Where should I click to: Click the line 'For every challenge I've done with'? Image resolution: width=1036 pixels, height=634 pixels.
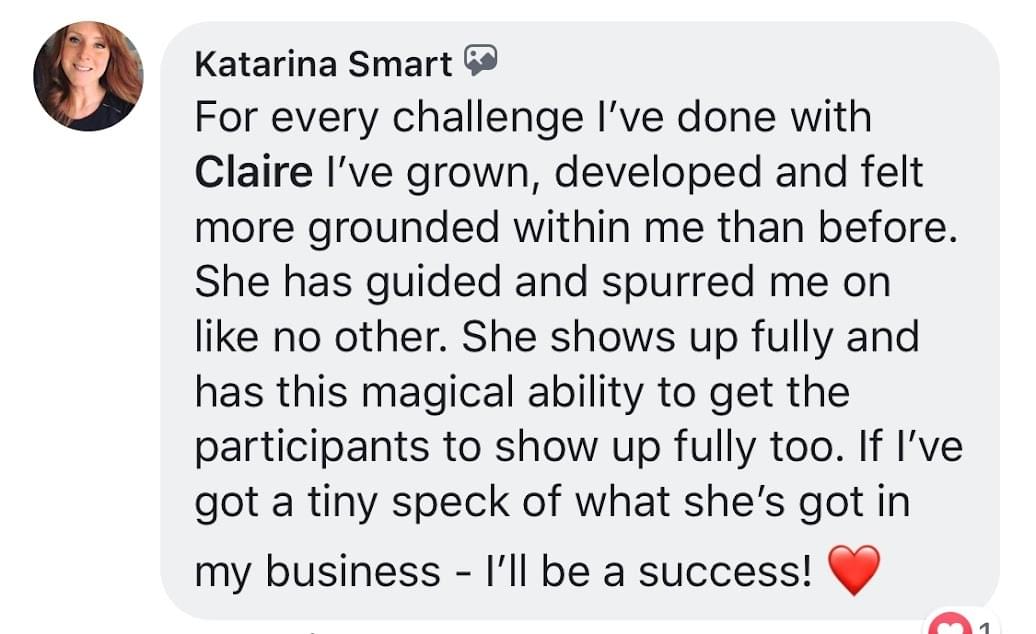click(x=533, y=119)
